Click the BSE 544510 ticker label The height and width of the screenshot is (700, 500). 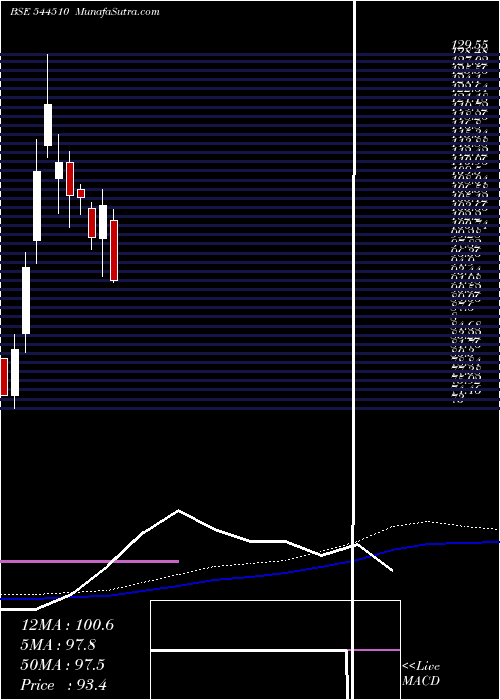(x=39, y=12)
